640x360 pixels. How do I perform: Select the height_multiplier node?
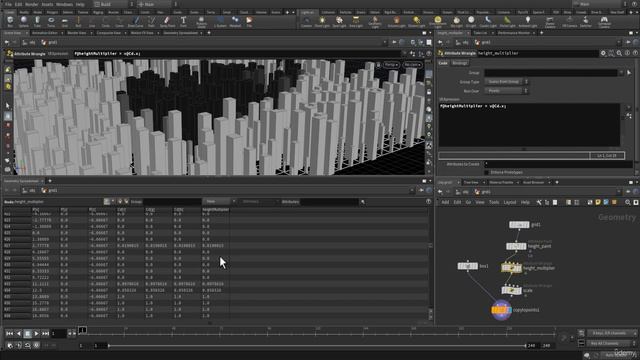click(511, 268)
